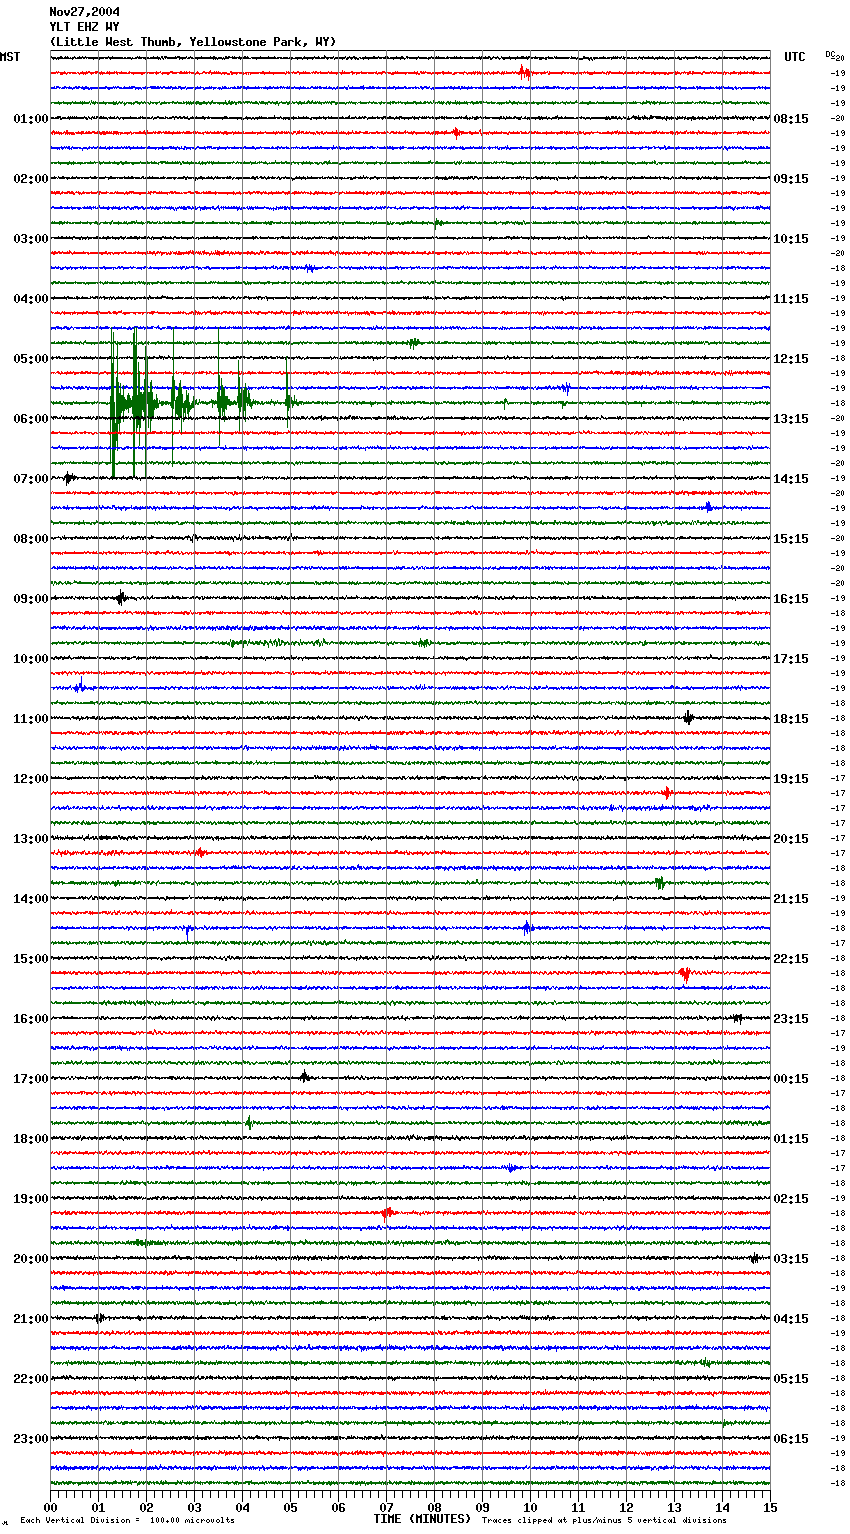This screenshot has width=850, height=1534.
Task: Click the black event on the 09:00 trace
Action: [x=121, y=598]
